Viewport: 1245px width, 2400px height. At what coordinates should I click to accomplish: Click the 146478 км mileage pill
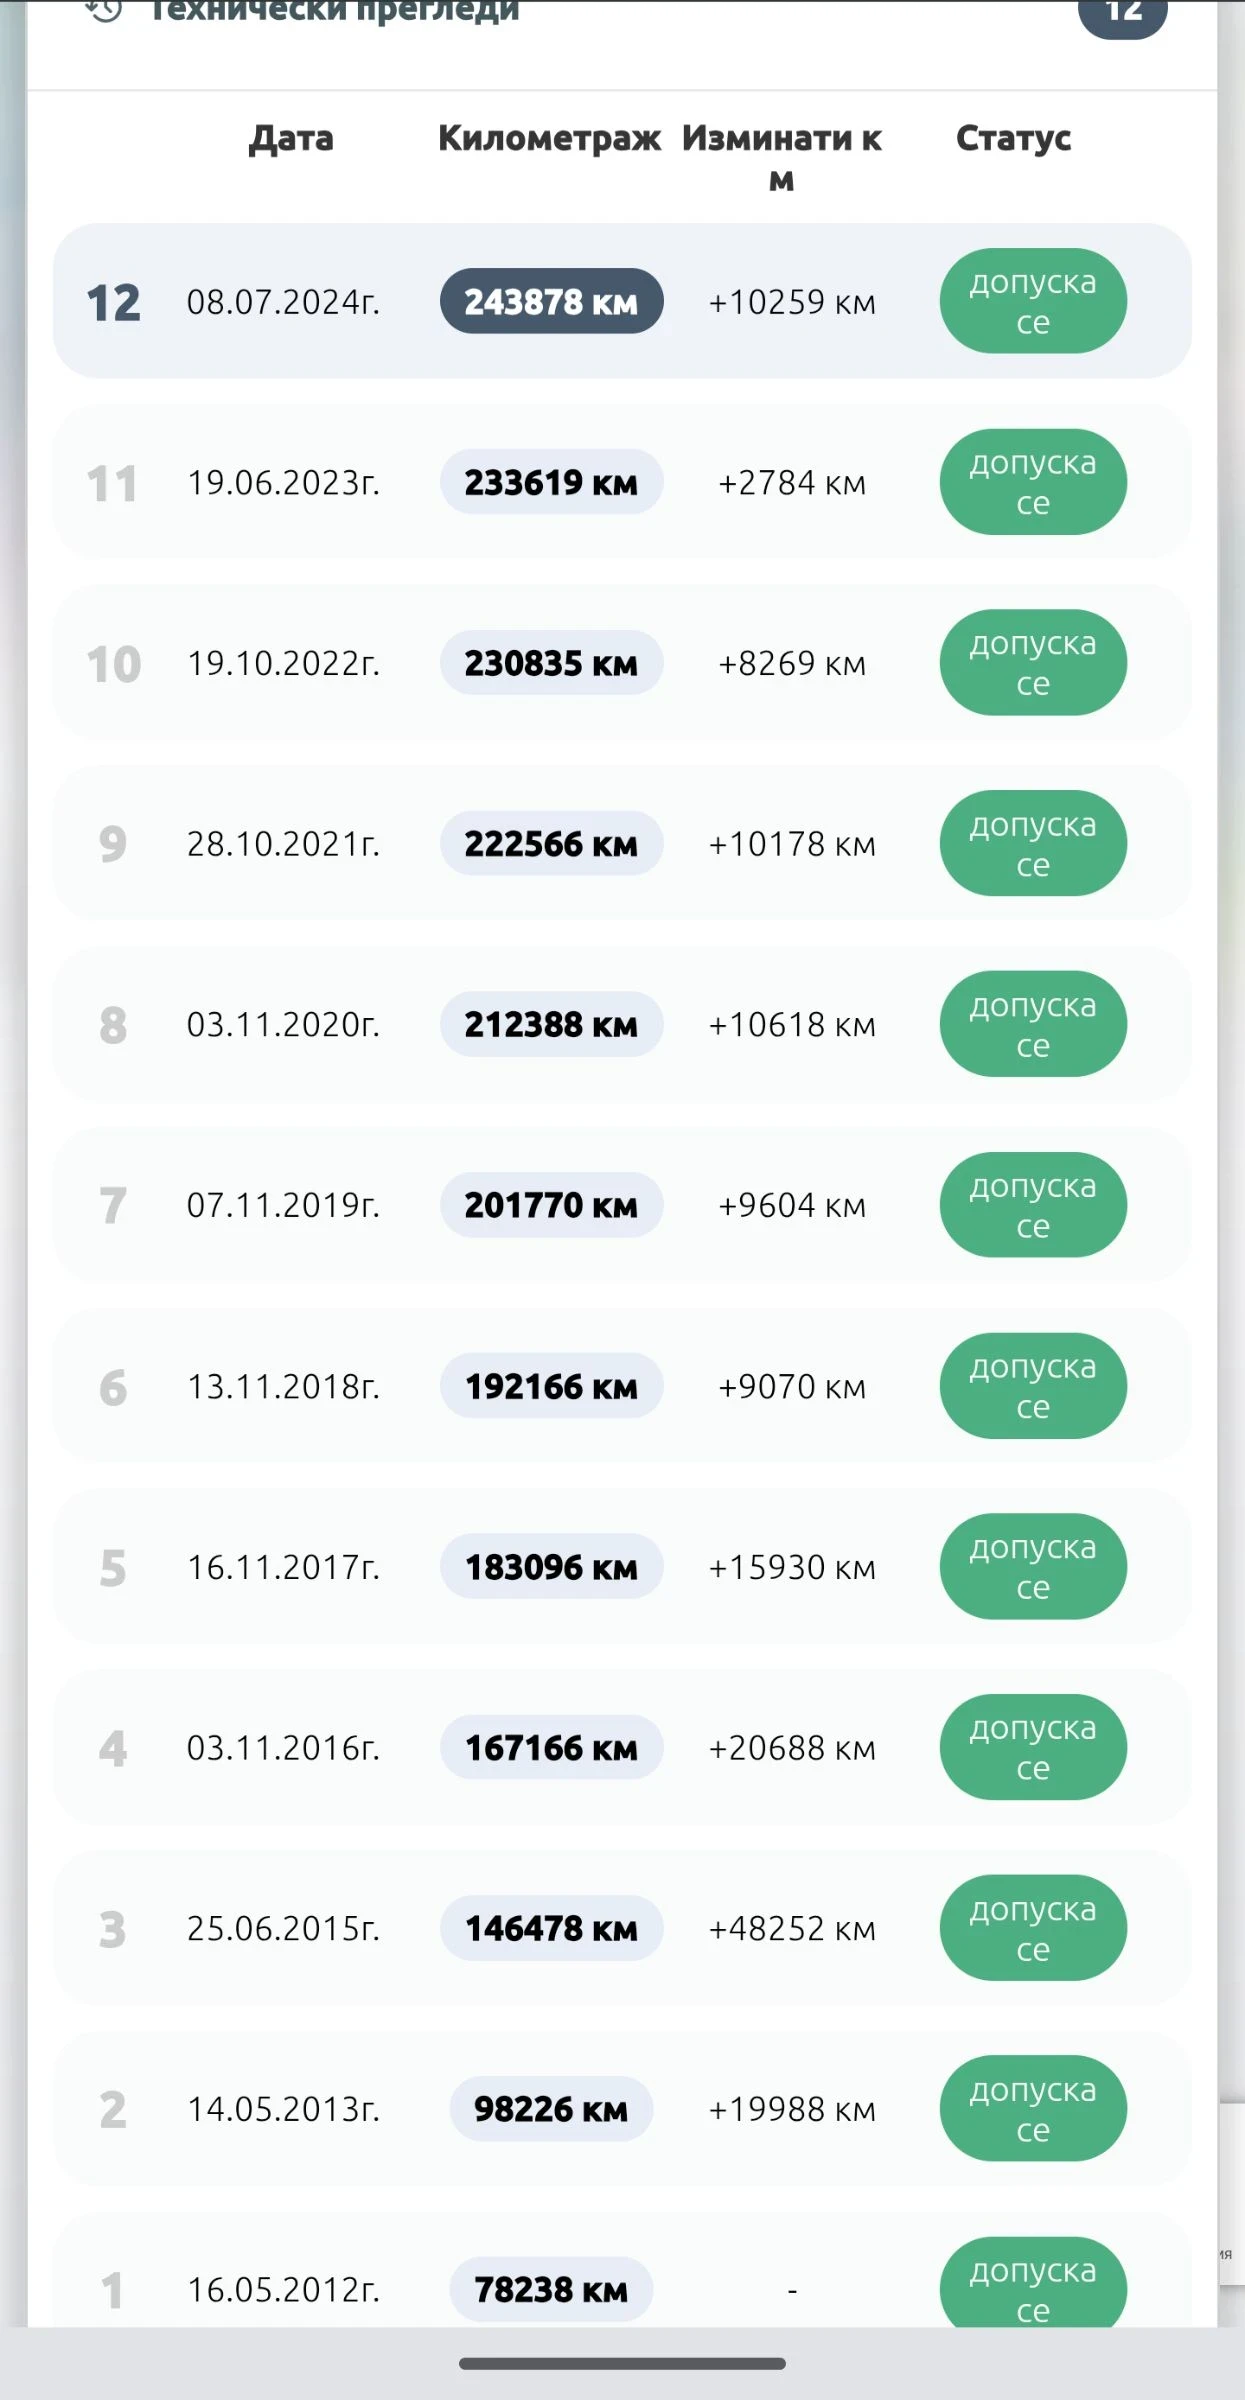point(551,1928)
